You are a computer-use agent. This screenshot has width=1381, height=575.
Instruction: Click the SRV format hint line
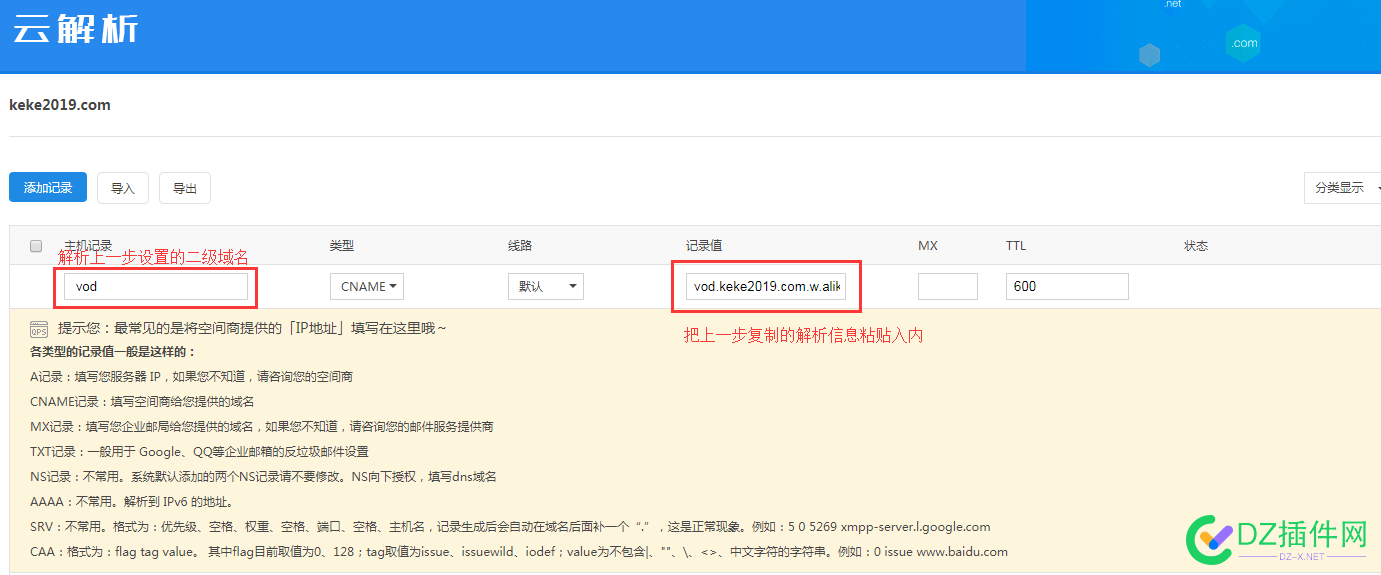510,527
